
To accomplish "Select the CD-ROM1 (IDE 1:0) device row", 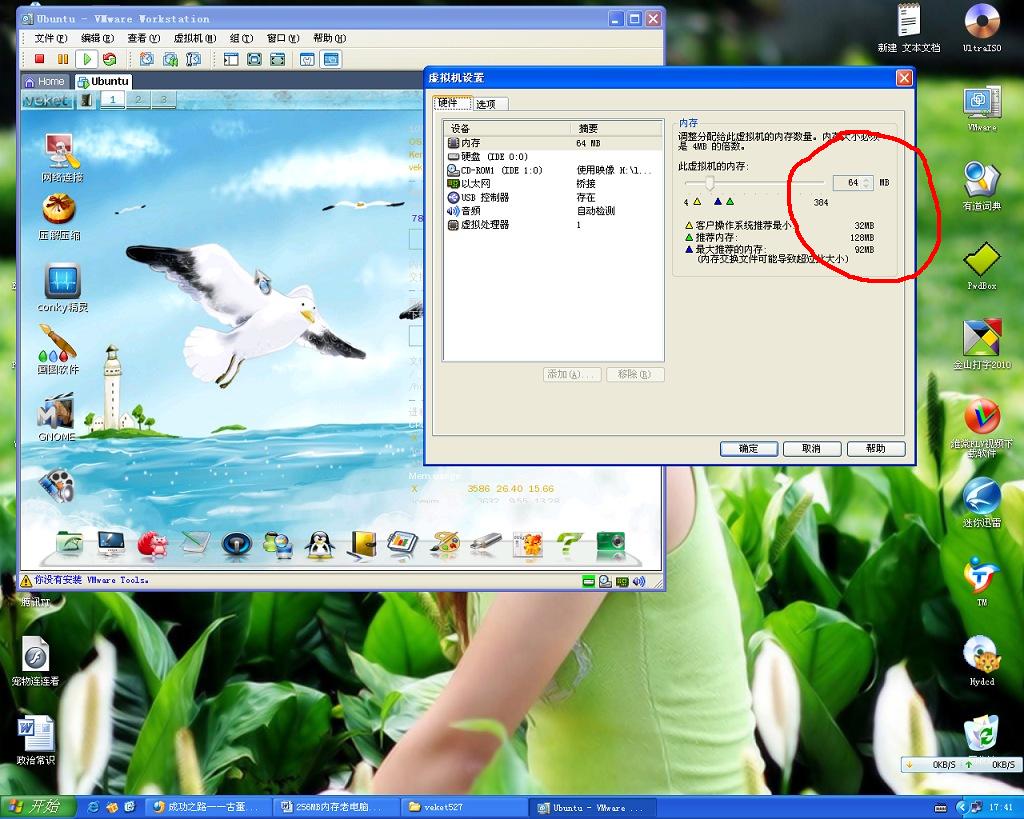I will 552,170.
